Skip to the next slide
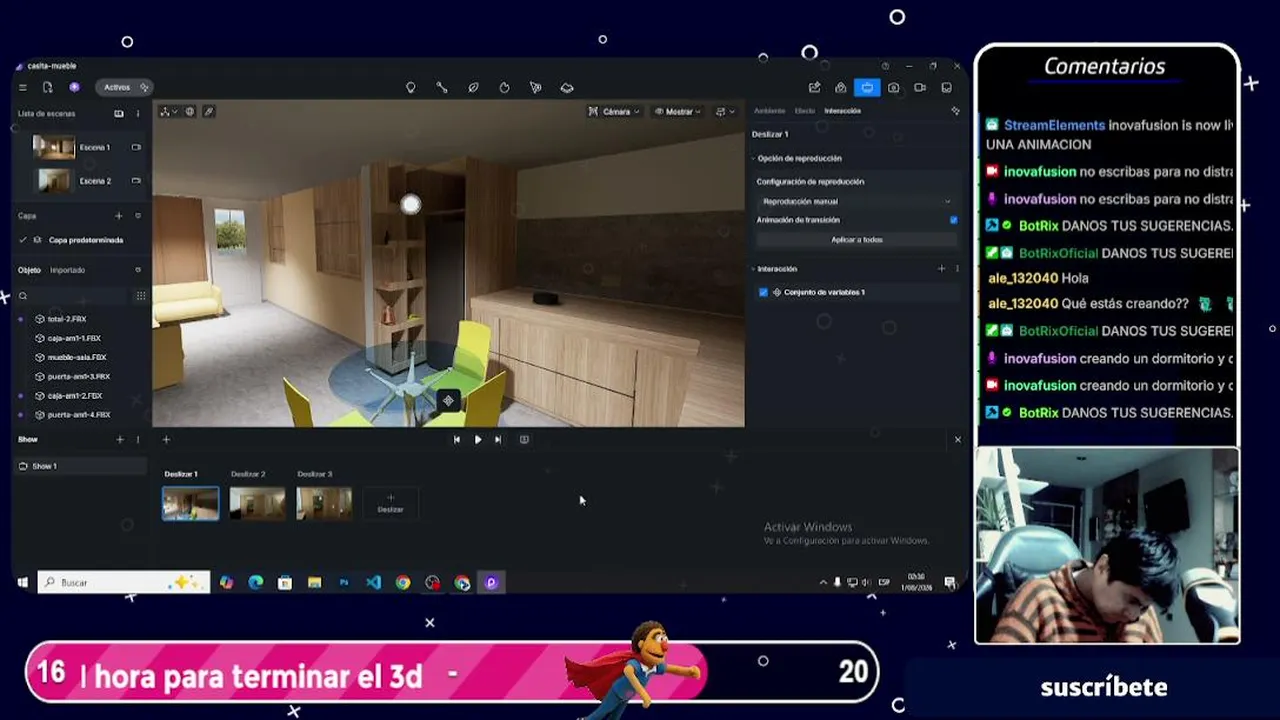This screenshot has height=720, width=1280. (x=498, y=439)
